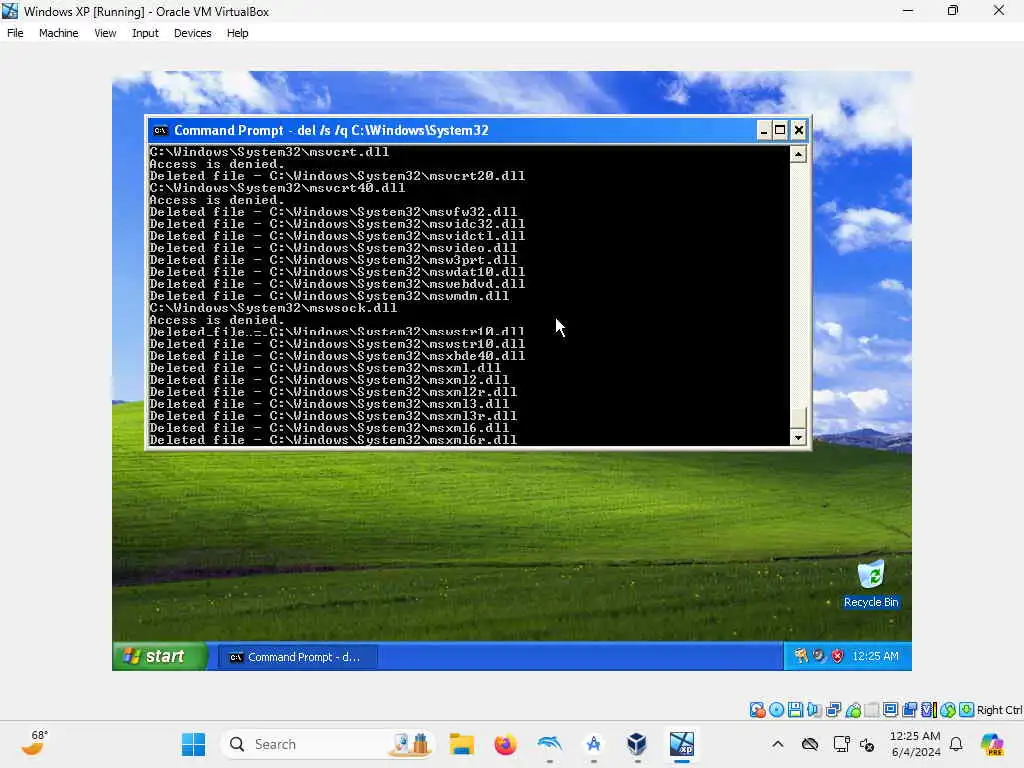The width and height of the screenshot is (1024, 768).
Task: Click the middle gray XP tray icon
Action: (x=819, y=656)
